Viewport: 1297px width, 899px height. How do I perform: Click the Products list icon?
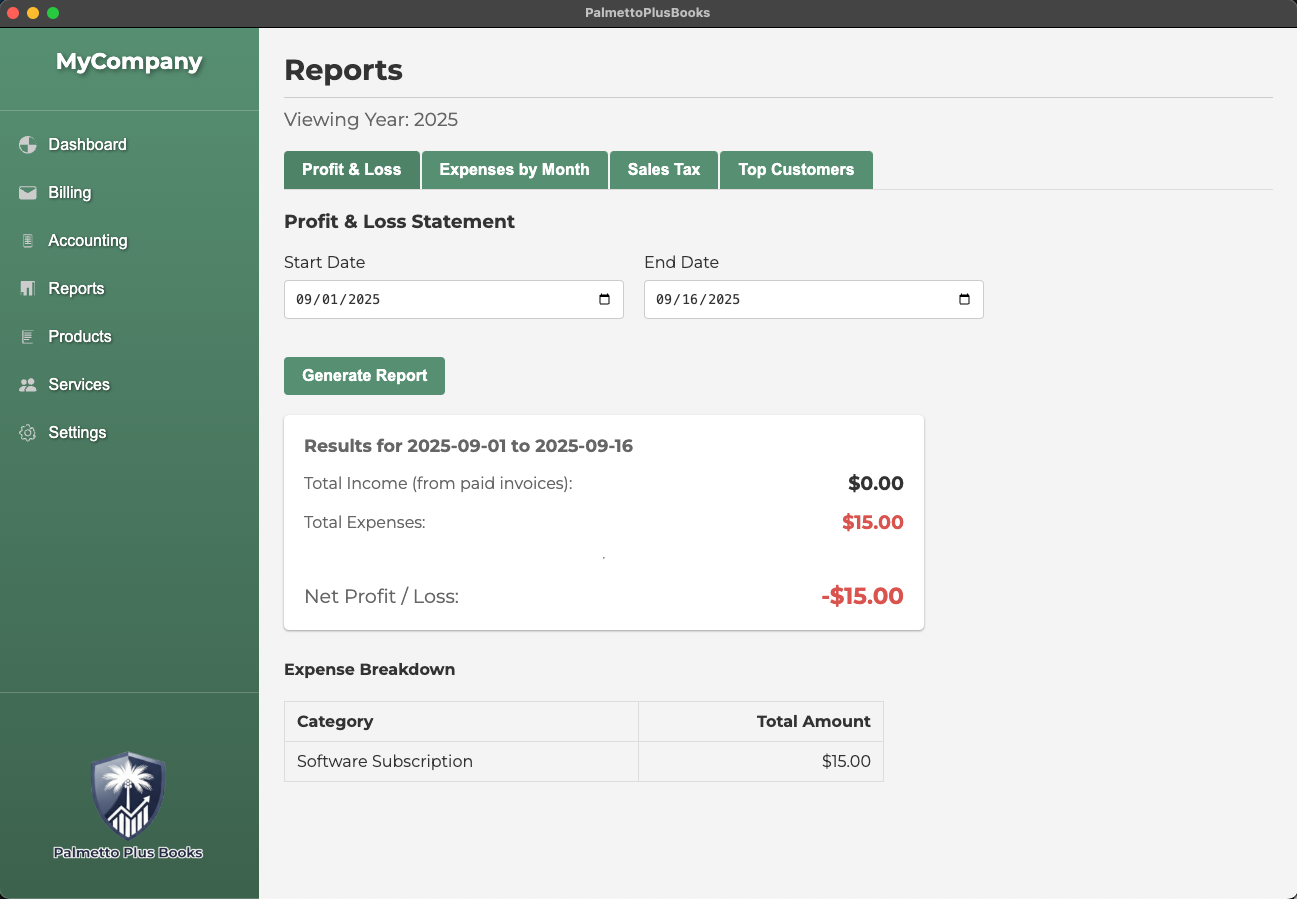pos(28,337)
